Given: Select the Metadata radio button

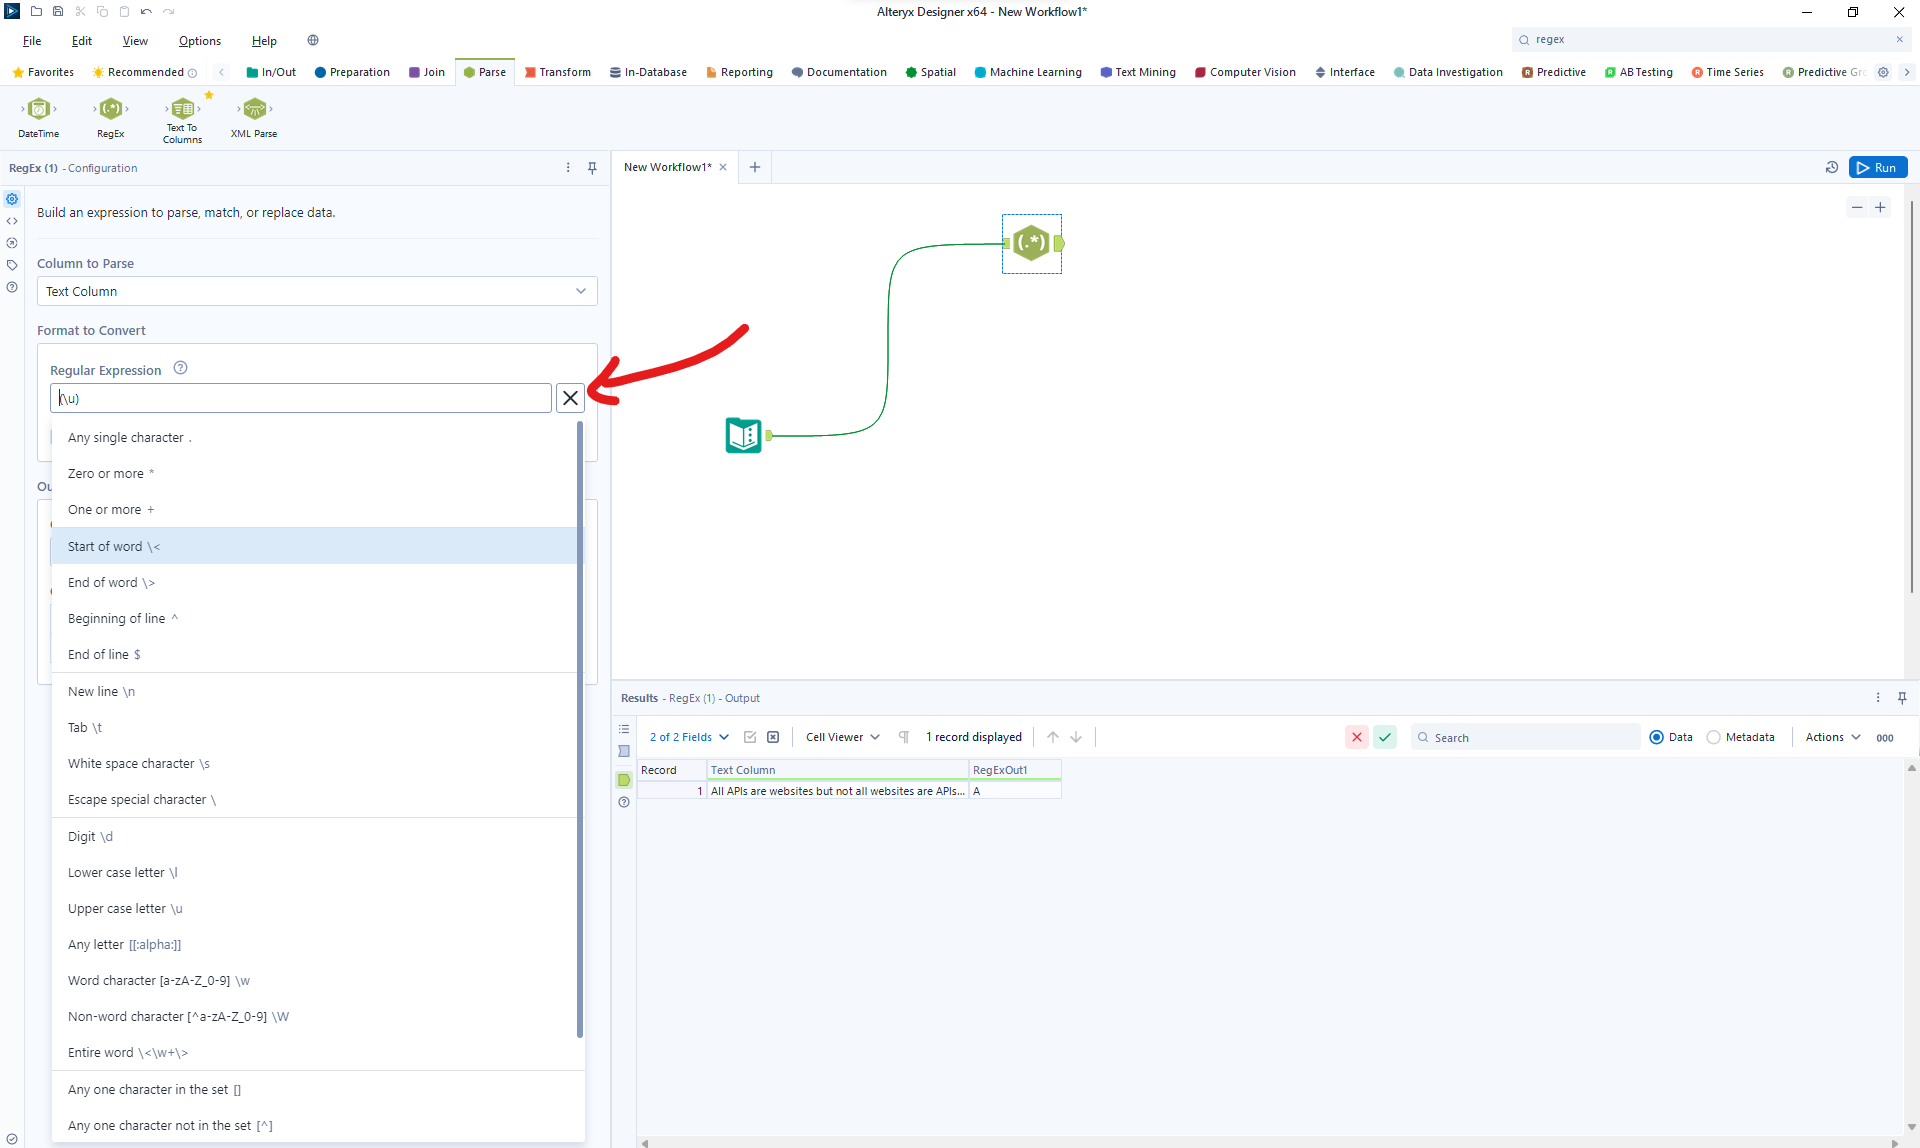Looking at the screenshot, I should pyautogui.click(x=1714, y=737).
